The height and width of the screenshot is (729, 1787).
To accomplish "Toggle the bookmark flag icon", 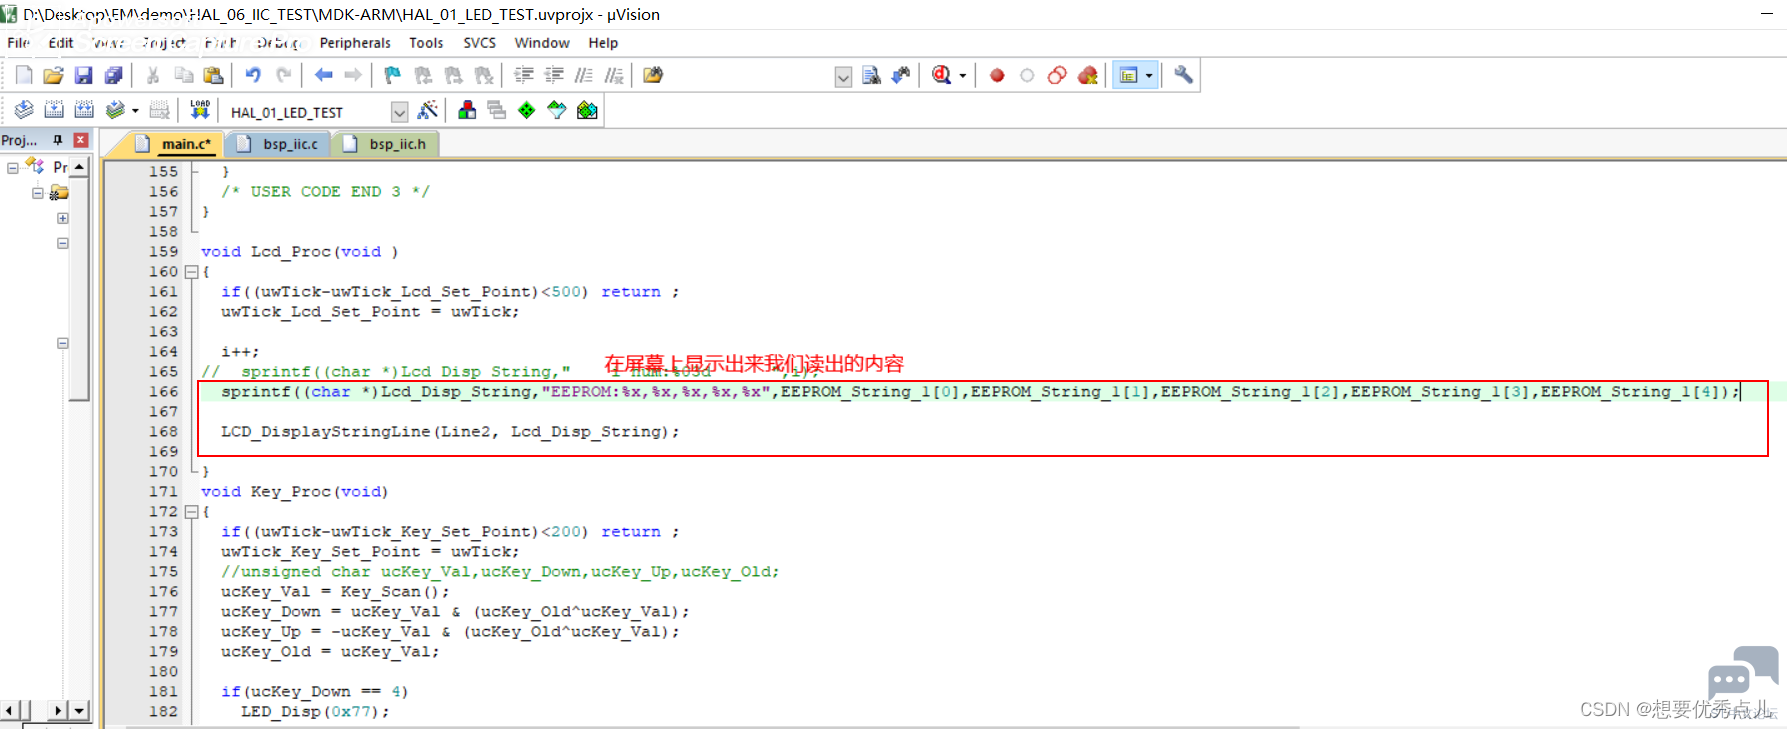I will 392,75.
